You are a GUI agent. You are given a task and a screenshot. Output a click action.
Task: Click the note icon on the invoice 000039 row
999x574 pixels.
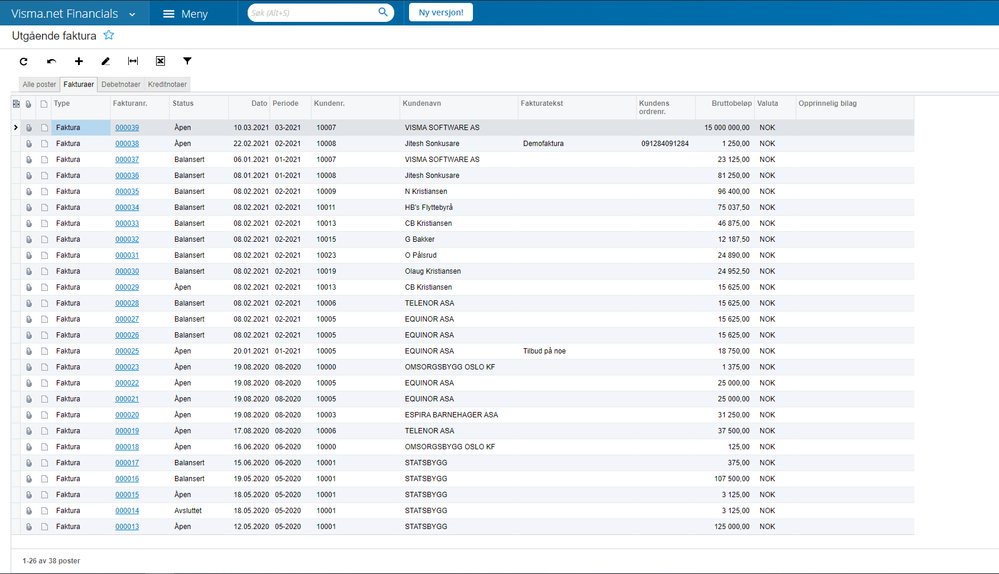coord(44,127)
